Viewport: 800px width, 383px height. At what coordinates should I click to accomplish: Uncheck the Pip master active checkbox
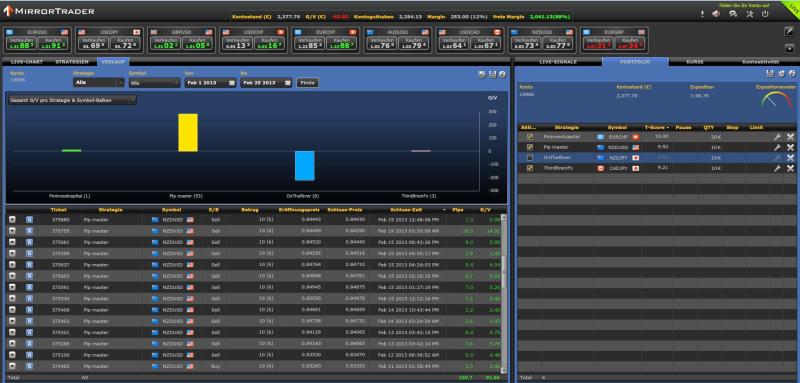coord(530,147)
